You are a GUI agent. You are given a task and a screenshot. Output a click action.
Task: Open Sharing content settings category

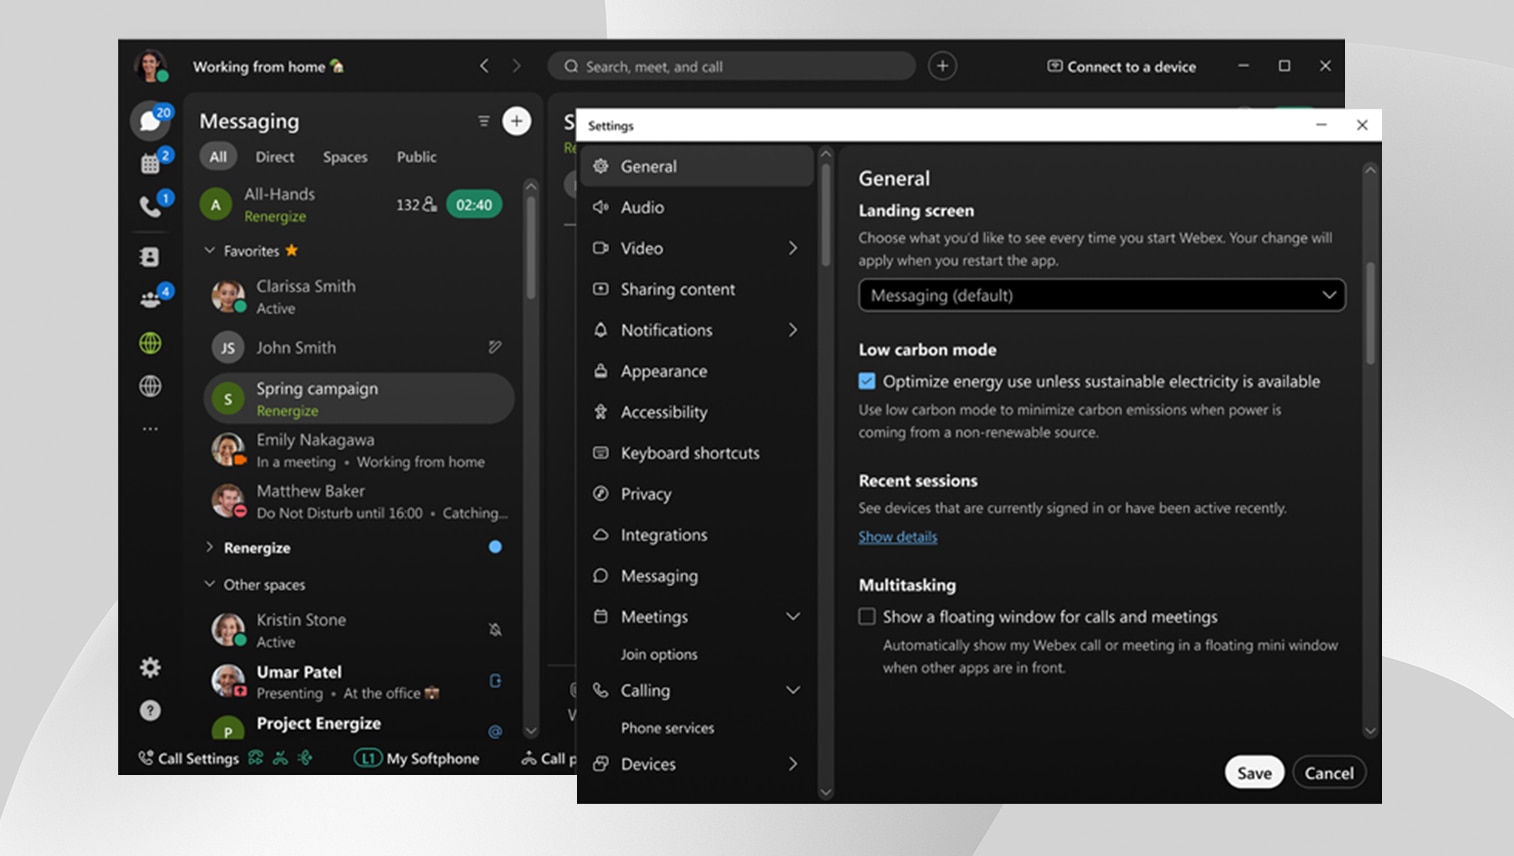click(697, 289)
